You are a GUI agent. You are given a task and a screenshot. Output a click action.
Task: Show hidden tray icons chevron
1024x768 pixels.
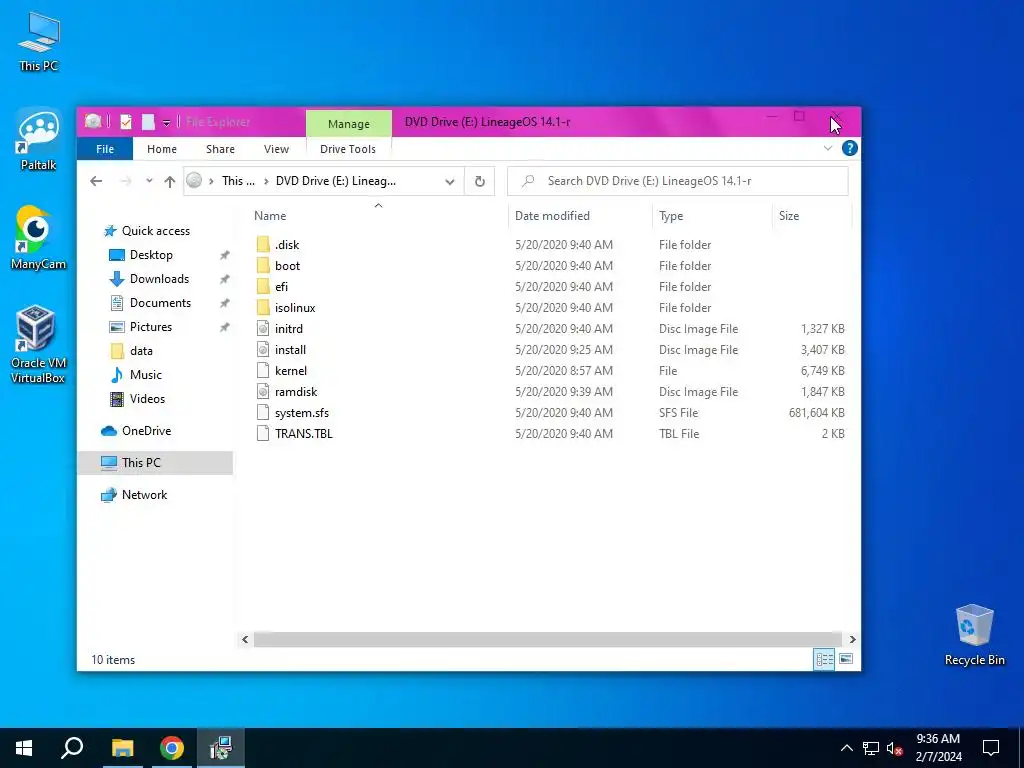coord(846,748)
